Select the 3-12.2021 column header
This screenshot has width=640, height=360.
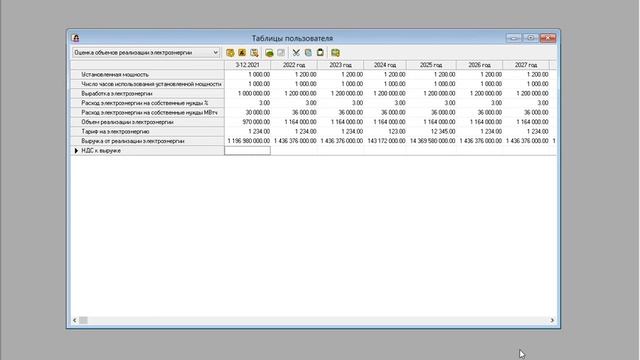pyautogui.click(x=247, y=65)
